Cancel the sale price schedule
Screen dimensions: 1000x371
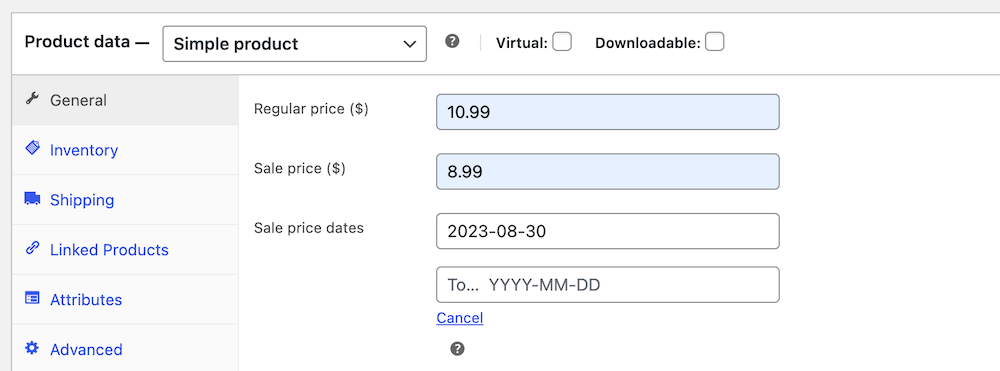[460, 317]
